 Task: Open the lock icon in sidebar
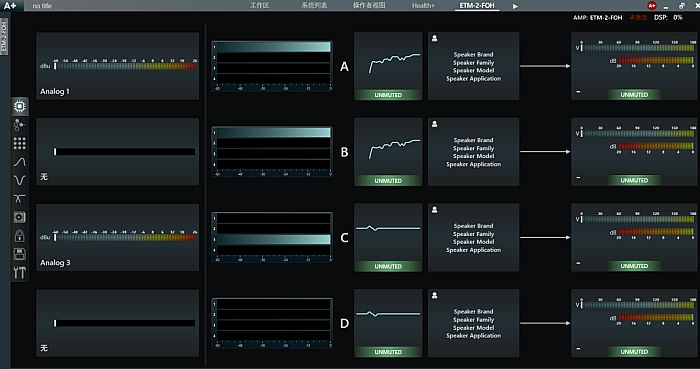[x=20, y=236]
